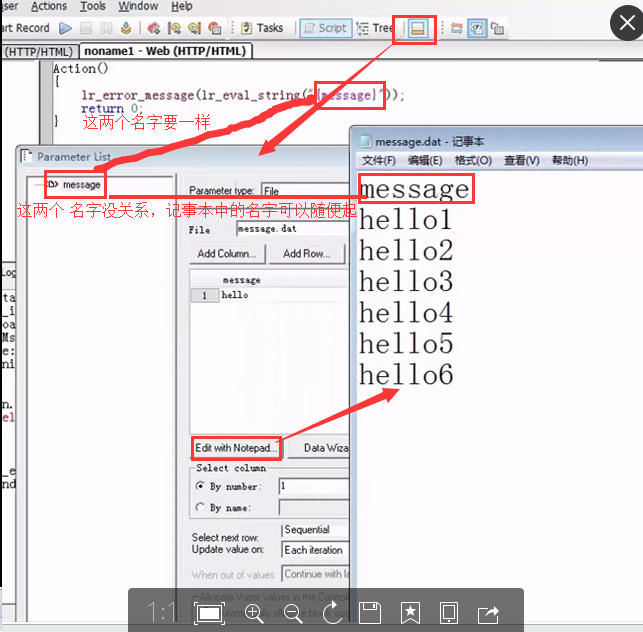The image size is (643, 632).
Task: Open the Tasks view
Action: tap(262, 28)
